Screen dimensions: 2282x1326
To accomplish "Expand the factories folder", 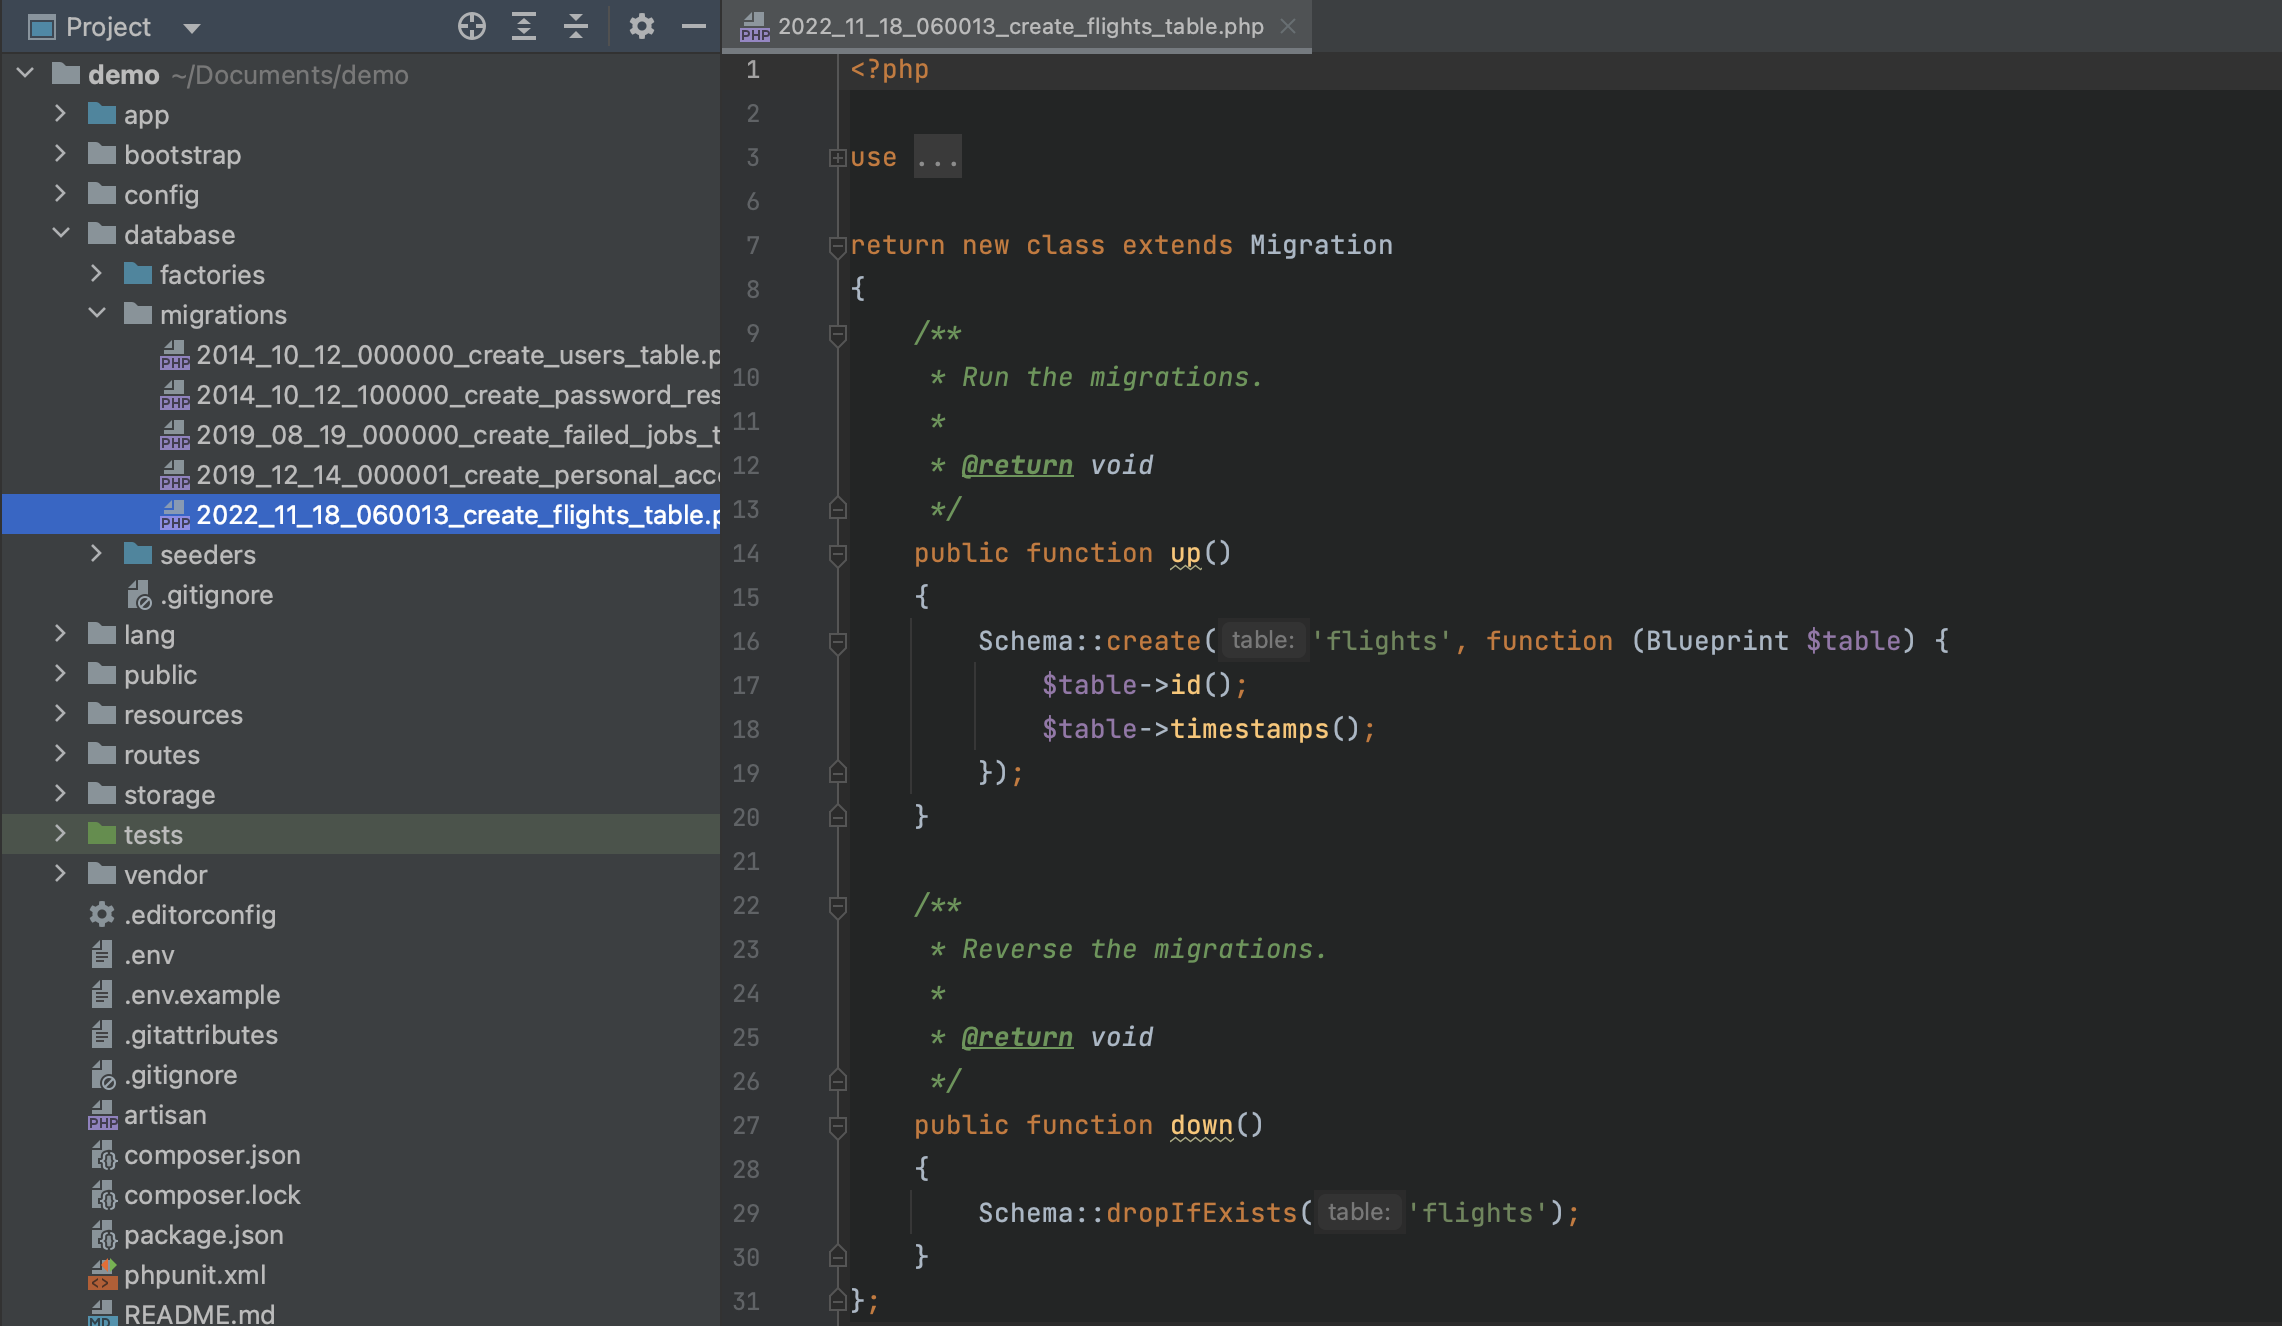I will (96, 274).
